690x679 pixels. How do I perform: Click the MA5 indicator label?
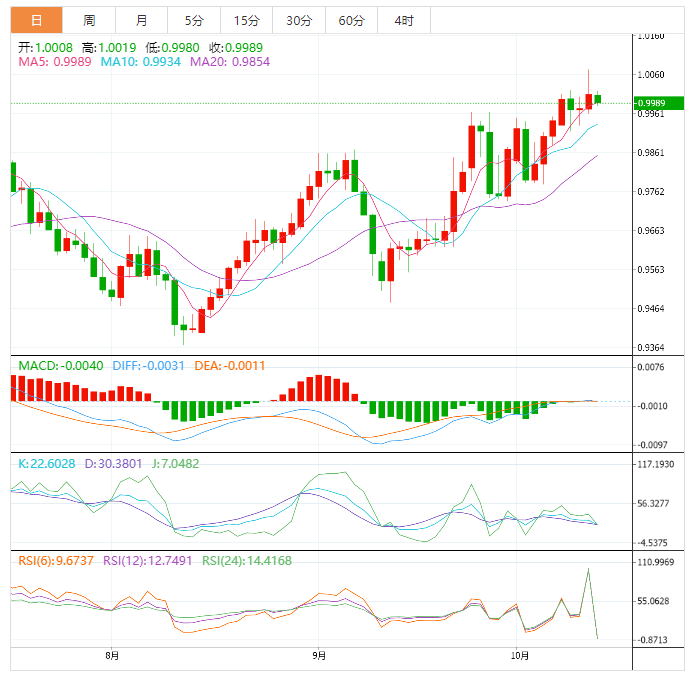(x=55, y=62)
